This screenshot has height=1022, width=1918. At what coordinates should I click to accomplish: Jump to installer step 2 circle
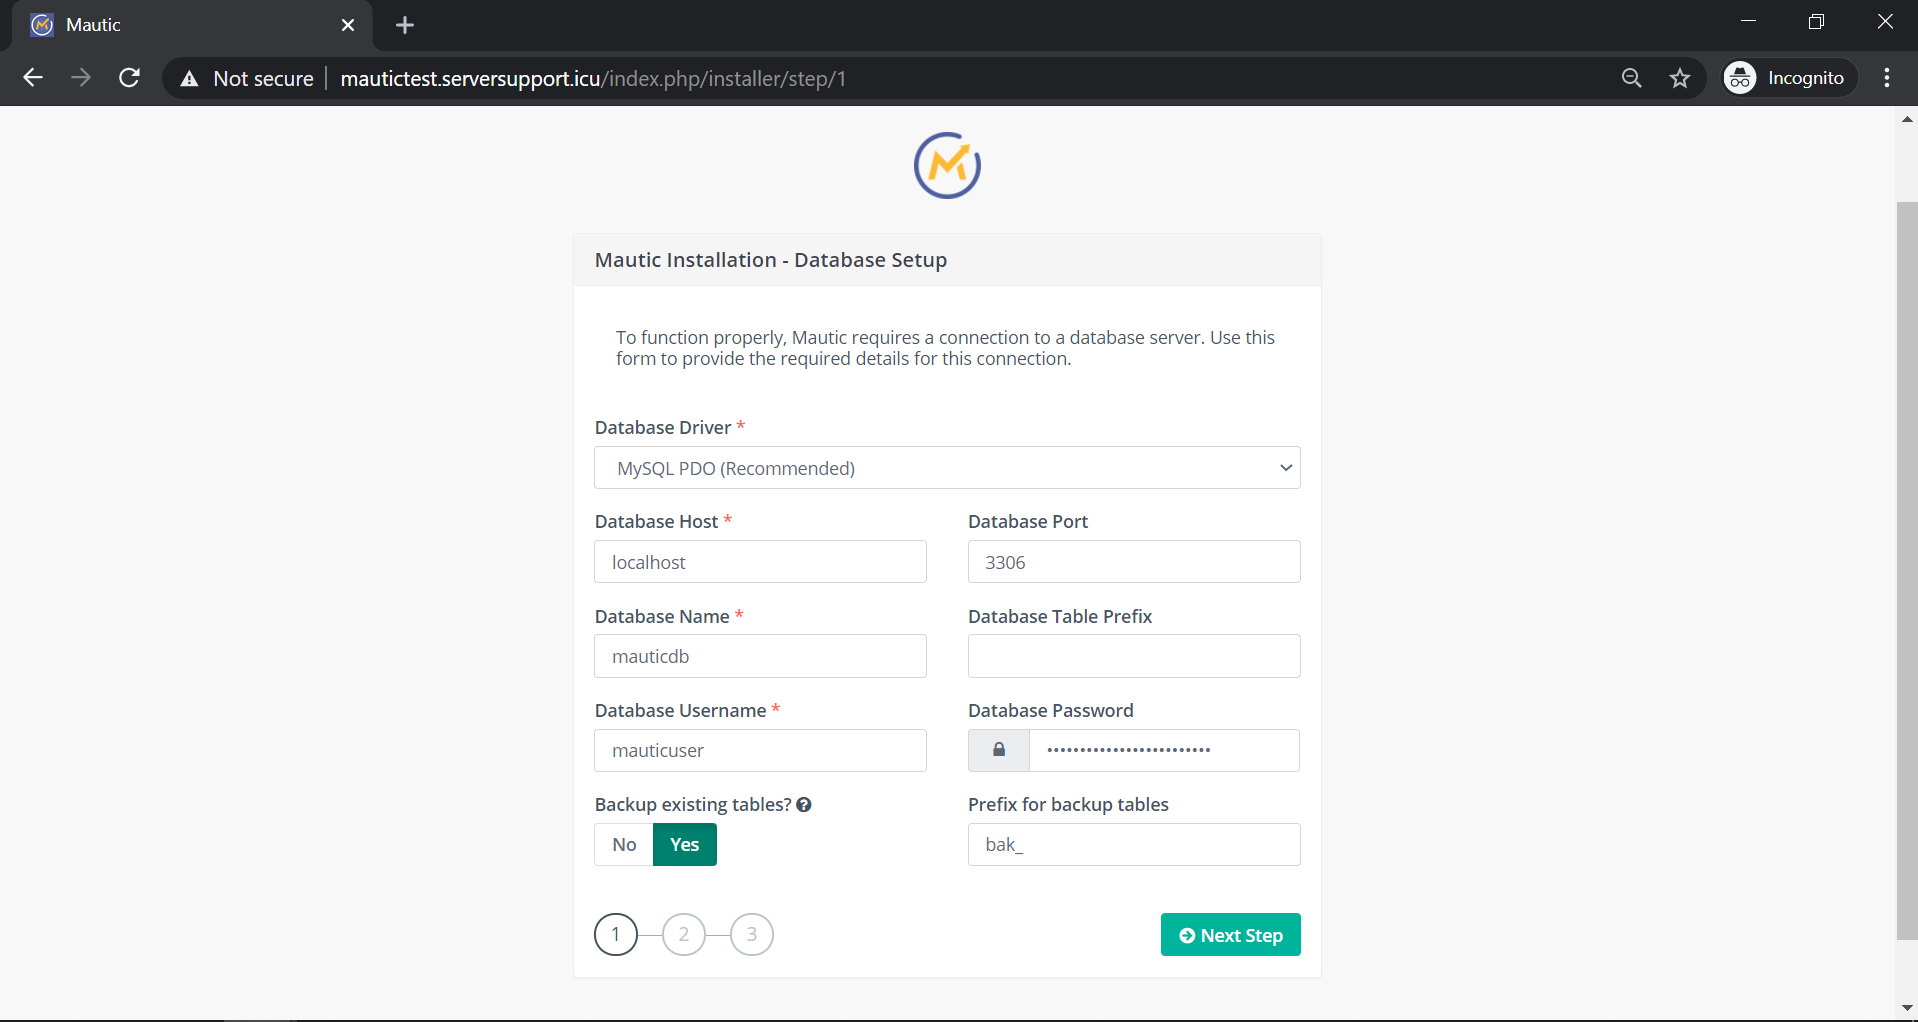coord(684,934)
